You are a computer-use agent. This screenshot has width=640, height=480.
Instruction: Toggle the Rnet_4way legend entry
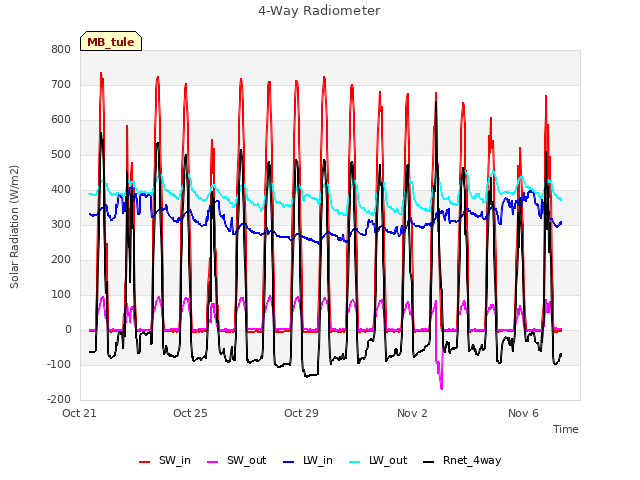click(x=462, y=460)
